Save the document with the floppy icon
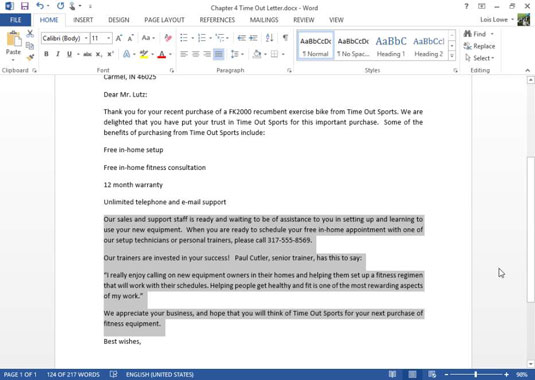The height and width of the screenshot is (380, 535). tap(25, 6)
